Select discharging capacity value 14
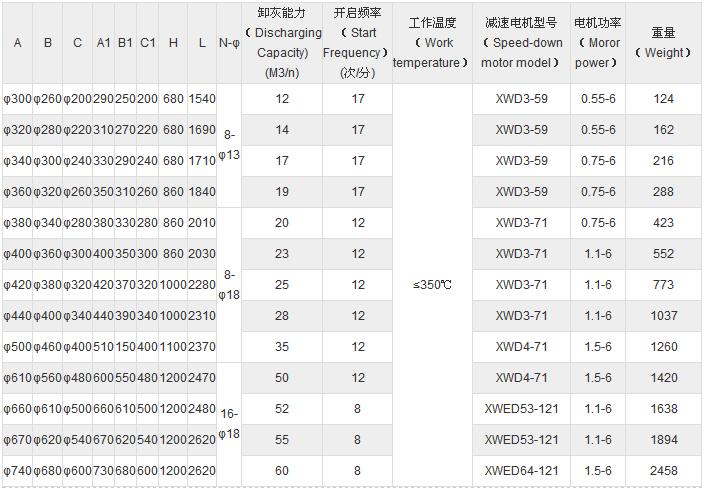This screenshot has height=489, width=705. click(282, 130)
